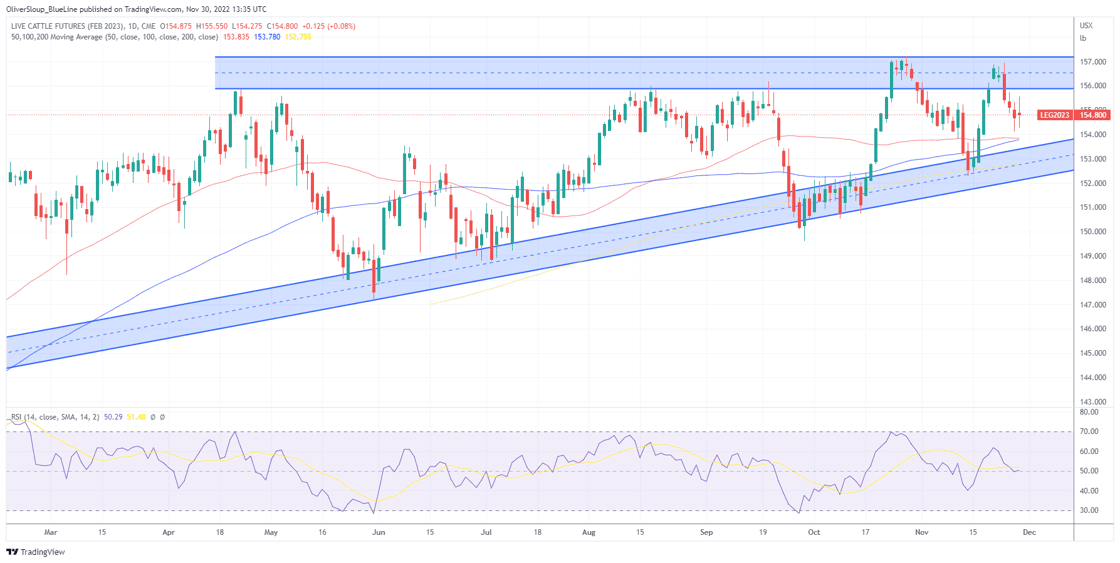Image resolution: width=1120 pixels, height=563 pixels.
Task: Click the Mar date label on time axis
Action: [x=49, y=532]
